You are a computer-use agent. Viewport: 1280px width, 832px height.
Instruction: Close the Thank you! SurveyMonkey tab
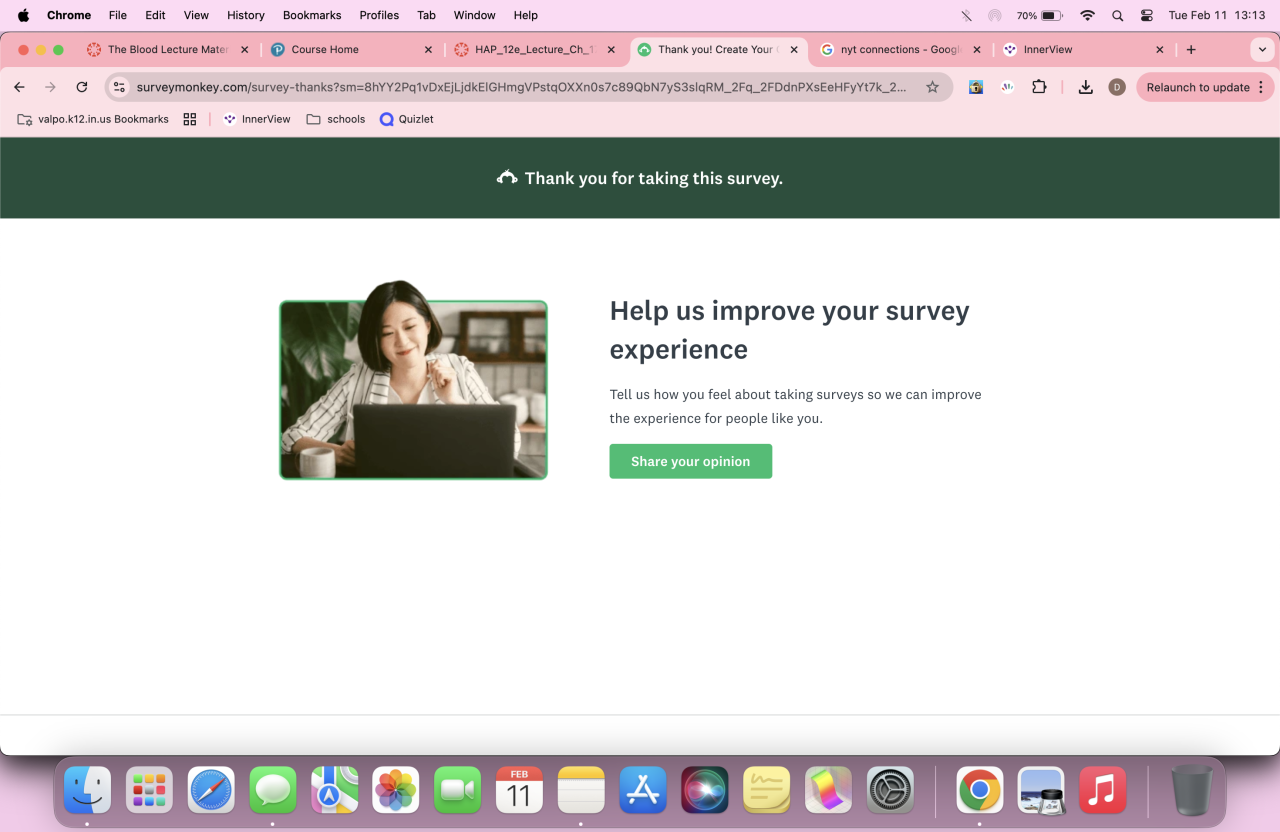point(794,49)
